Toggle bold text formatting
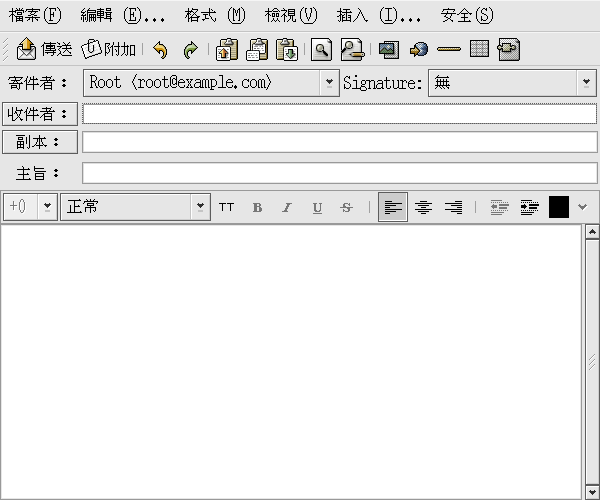This screenshot has width=600, height=500. 257,208
